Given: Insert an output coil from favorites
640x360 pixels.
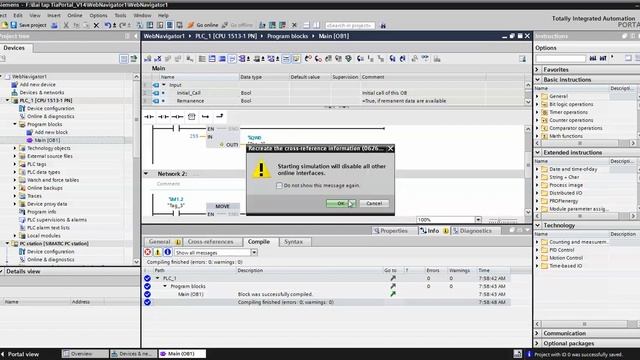Looking at the screenshot, I should [177, 117].
